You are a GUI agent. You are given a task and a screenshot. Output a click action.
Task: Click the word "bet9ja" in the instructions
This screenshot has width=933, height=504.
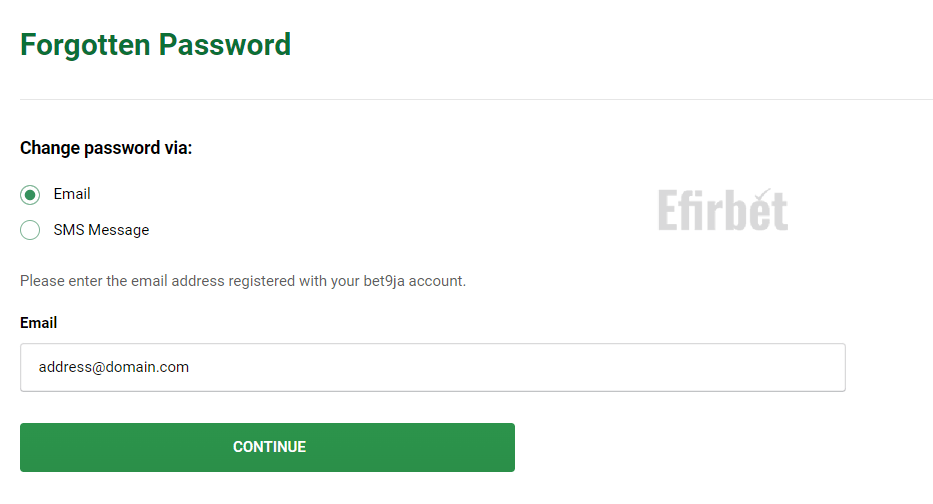click(x=384, y=281)
